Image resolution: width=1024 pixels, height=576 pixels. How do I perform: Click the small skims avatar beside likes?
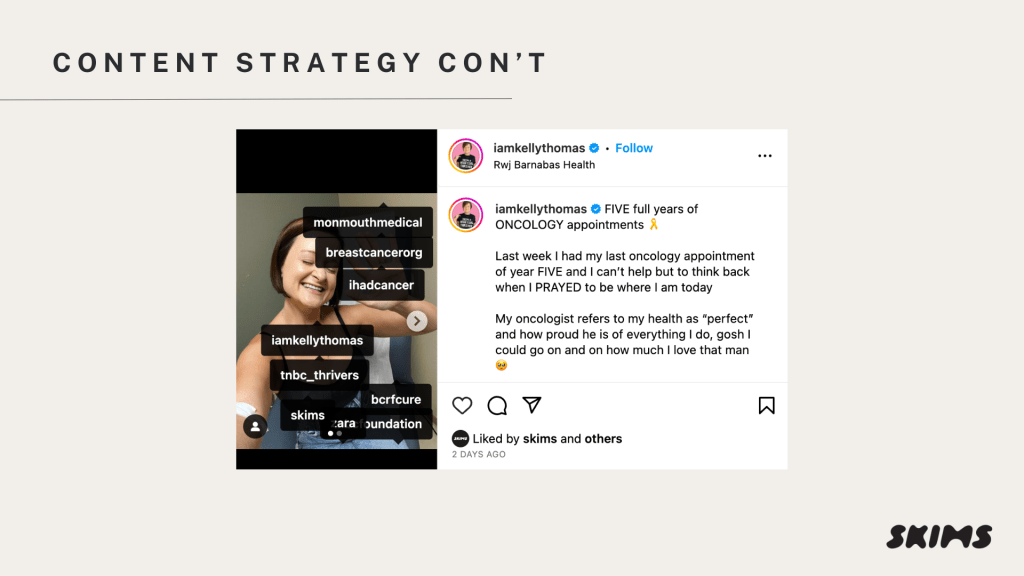point(460,439)
